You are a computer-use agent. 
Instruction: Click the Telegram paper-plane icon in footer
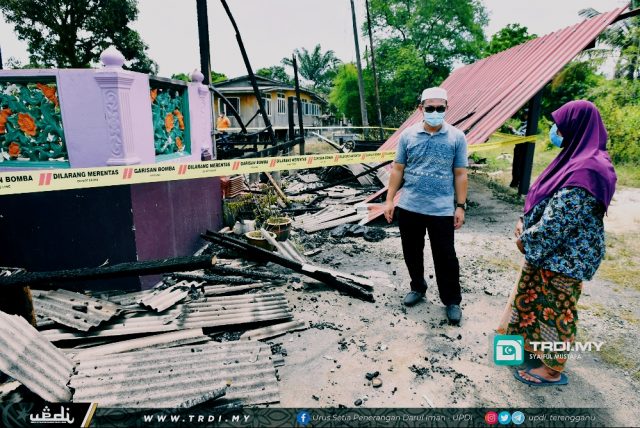[x=518, y=418]
